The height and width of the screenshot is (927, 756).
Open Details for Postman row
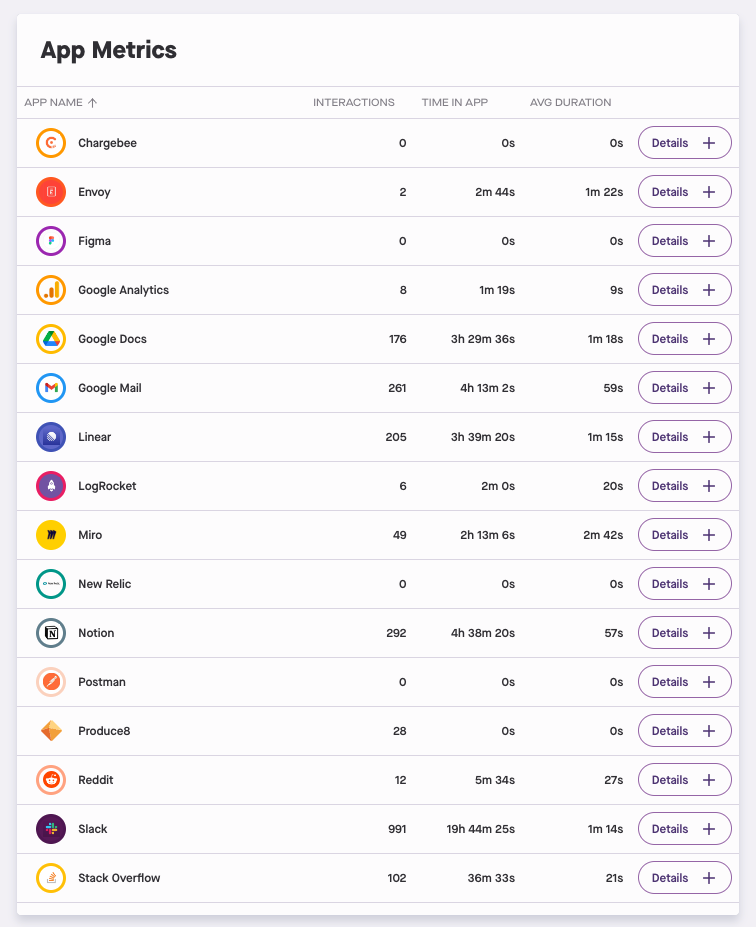[684, 682]
